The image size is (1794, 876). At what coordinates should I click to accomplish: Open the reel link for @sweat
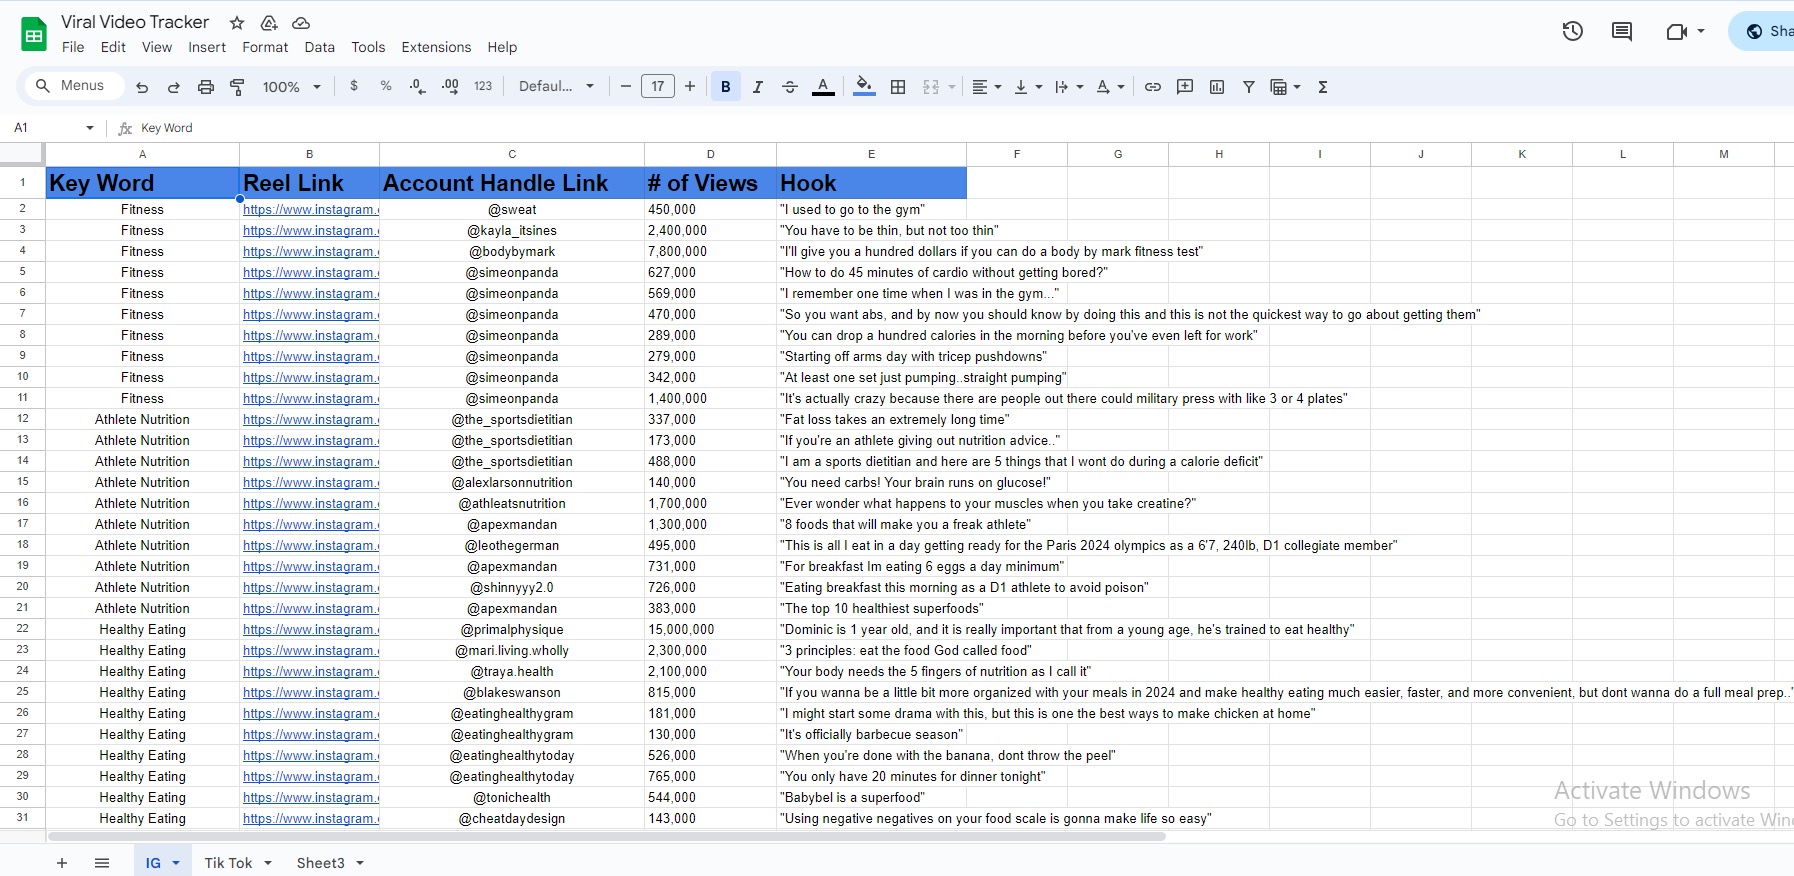311,210
